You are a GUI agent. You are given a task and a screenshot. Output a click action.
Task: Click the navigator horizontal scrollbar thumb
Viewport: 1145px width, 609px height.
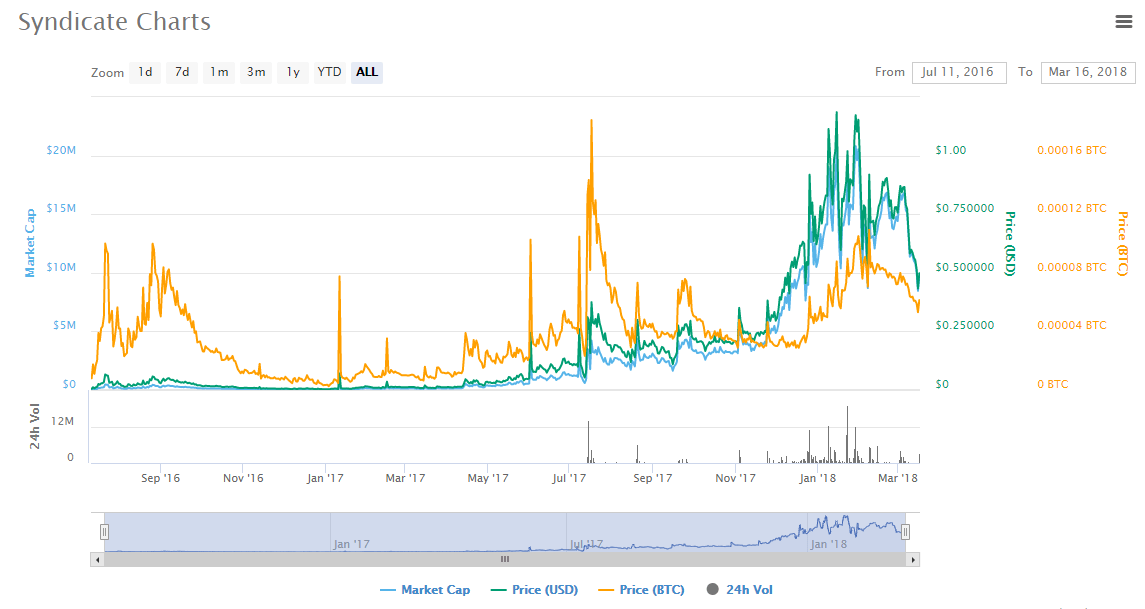505,560
